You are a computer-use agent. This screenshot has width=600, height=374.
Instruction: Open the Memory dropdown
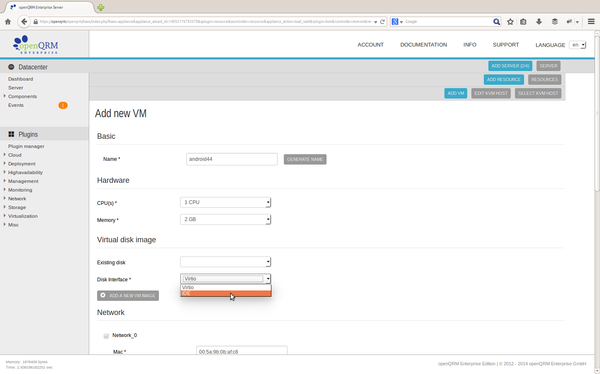pyautogui.click(x=225, y=219)
